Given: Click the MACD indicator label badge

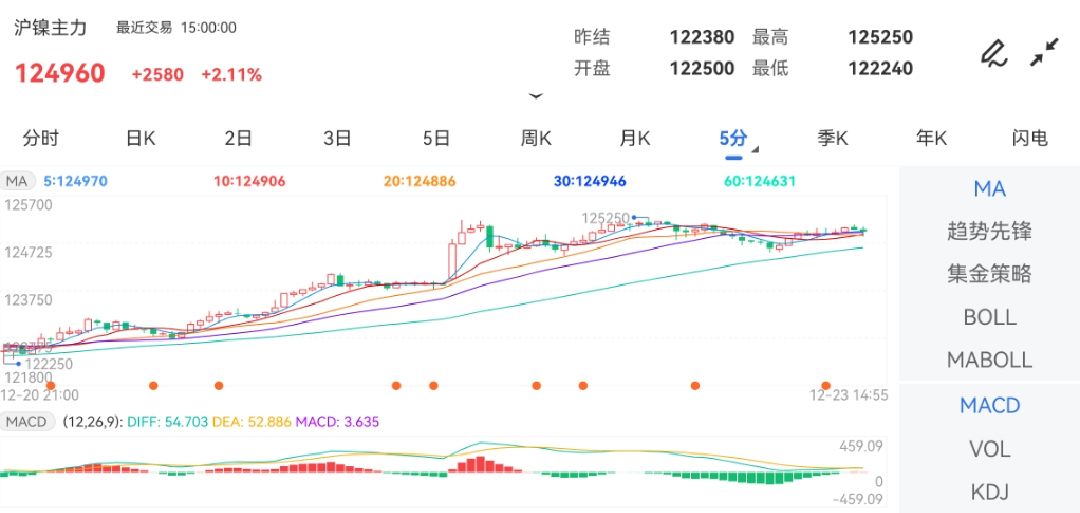Looking at the screenshot, I should (28, 421).
